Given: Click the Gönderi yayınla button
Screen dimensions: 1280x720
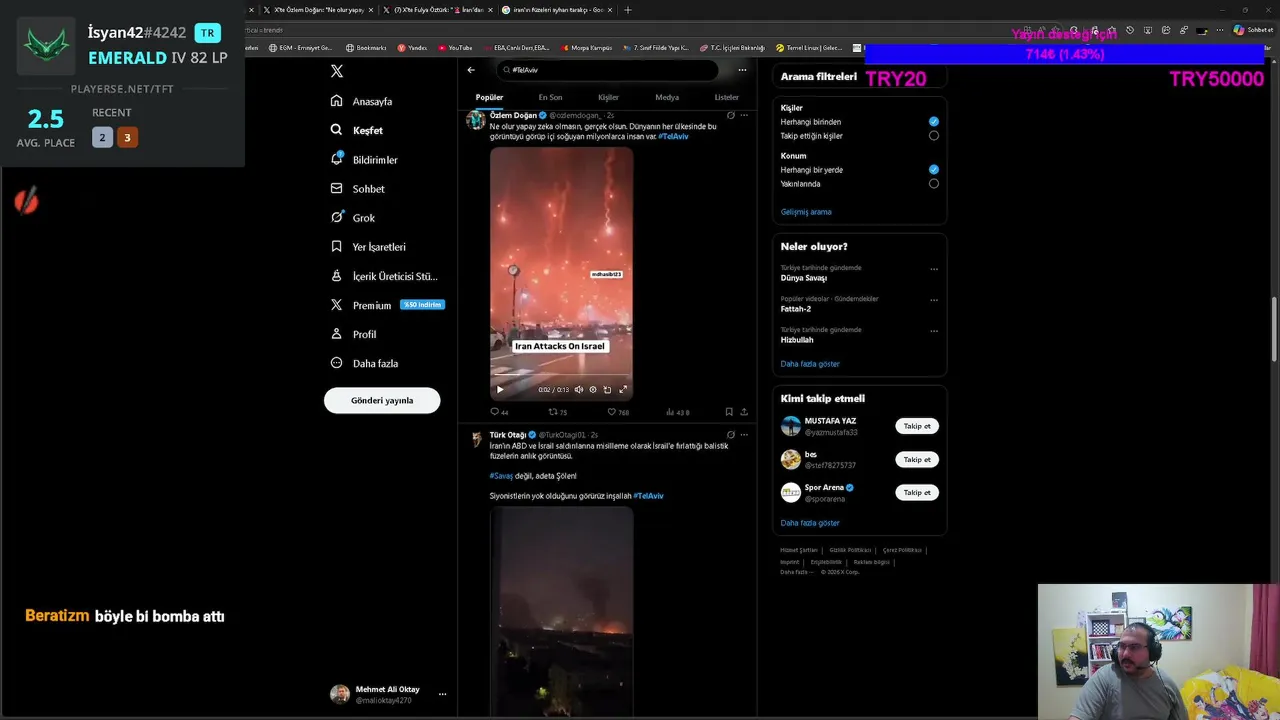Looking at the screenshot, I should [382, 400].
